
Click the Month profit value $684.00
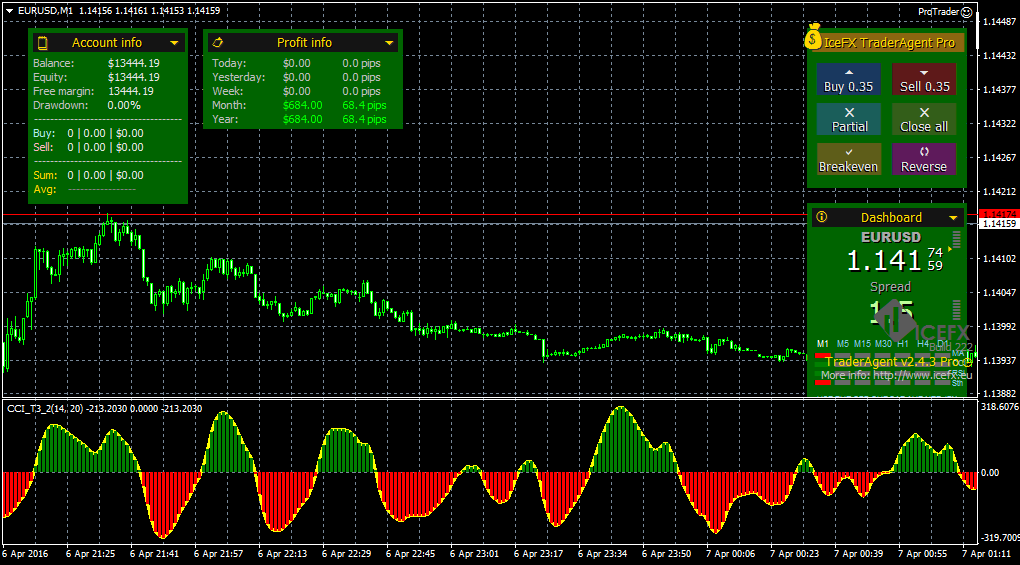pyautogui.click(x=302, y=105)
